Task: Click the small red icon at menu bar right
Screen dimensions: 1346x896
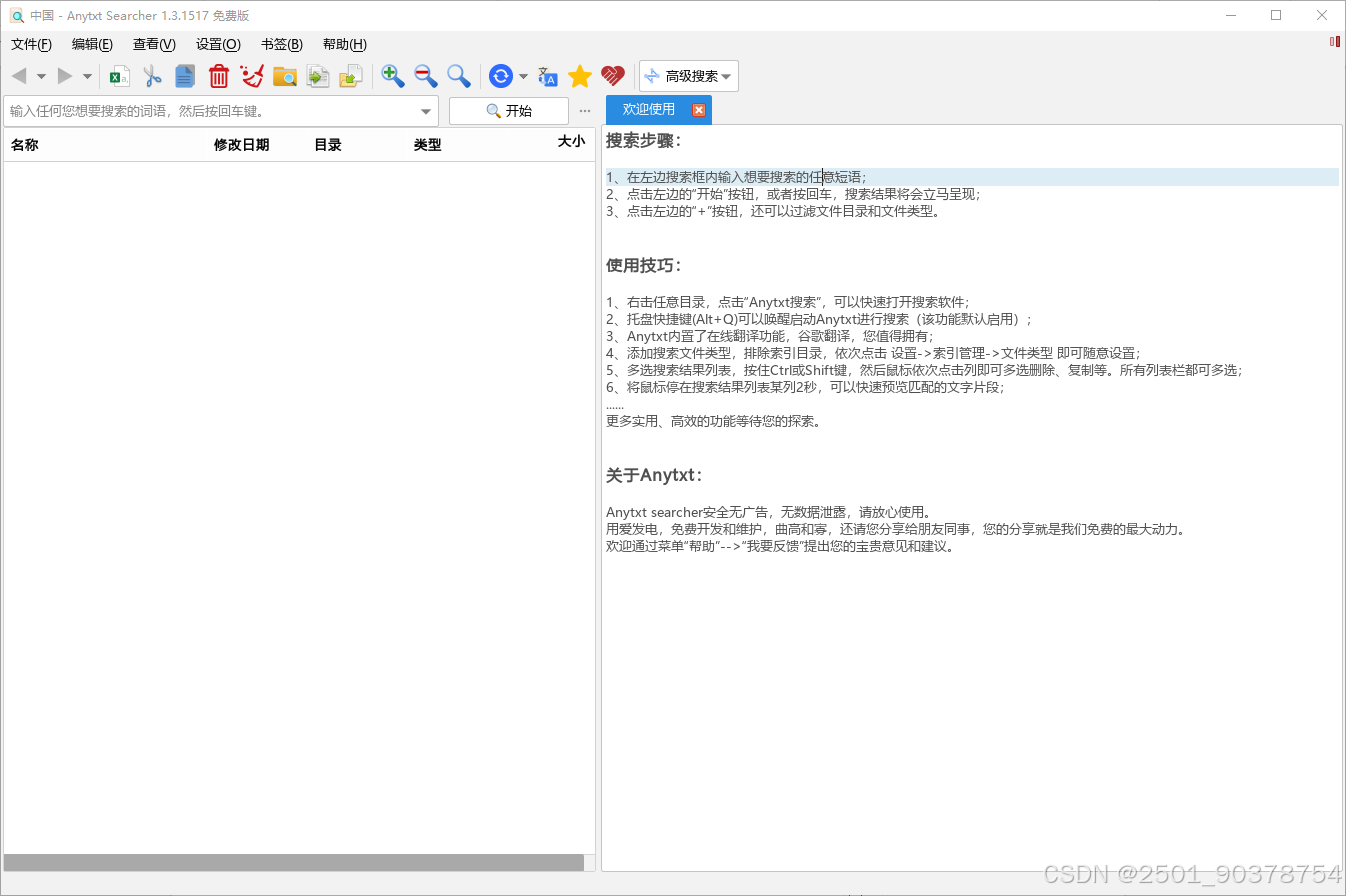Action: (x=1334, y=41)
